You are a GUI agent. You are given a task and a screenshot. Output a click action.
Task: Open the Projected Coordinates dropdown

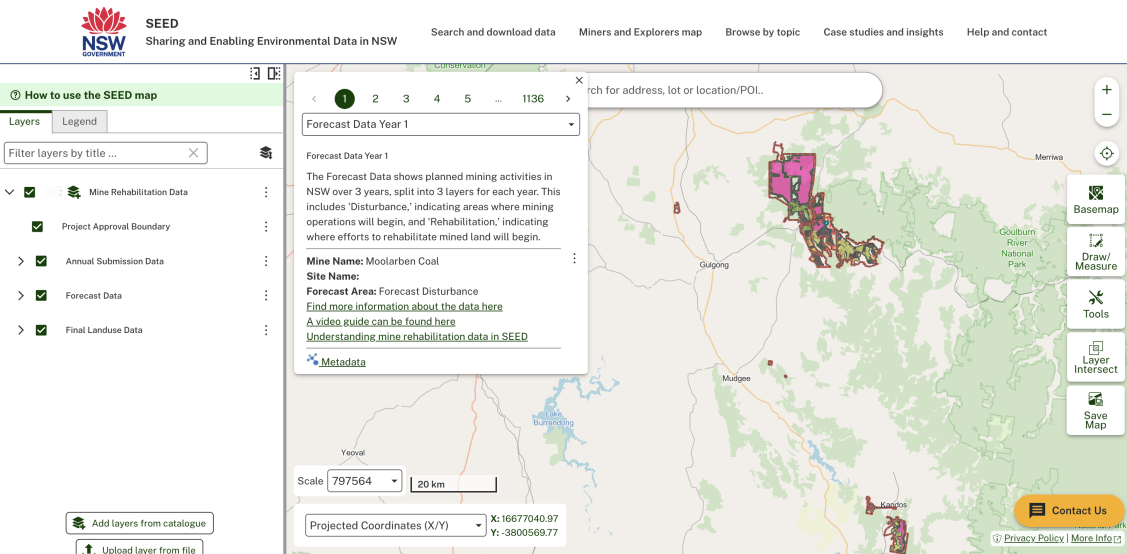pos(396,525)
